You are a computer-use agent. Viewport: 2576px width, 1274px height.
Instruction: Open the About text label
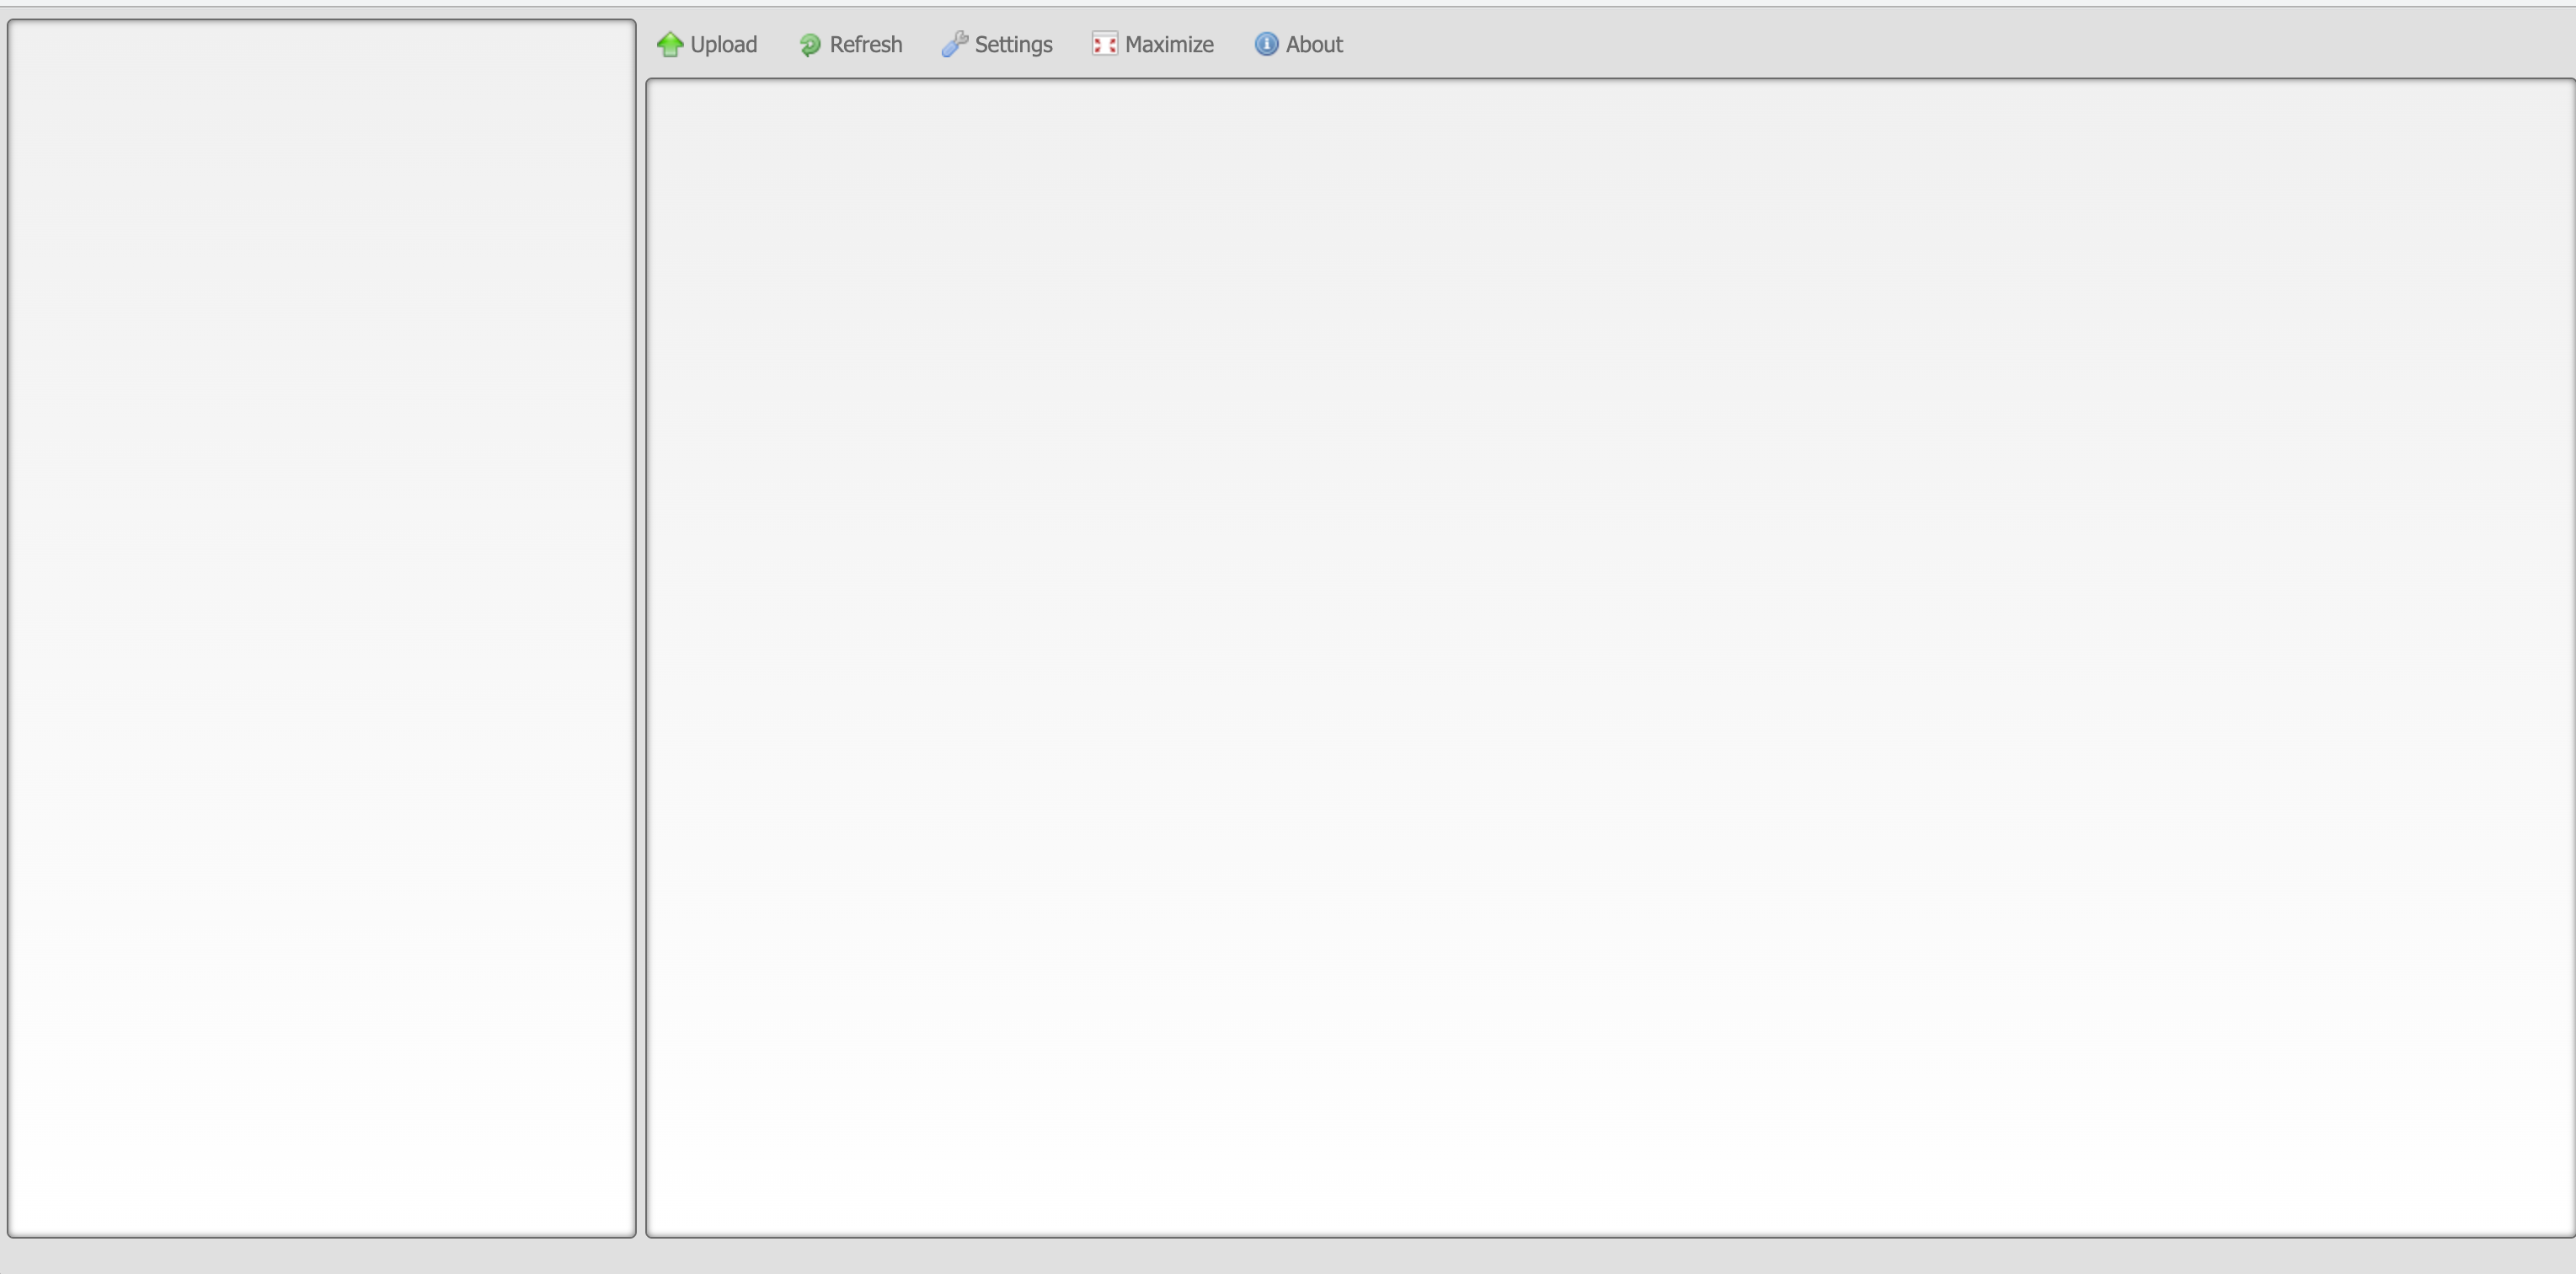click(1314, 45)
